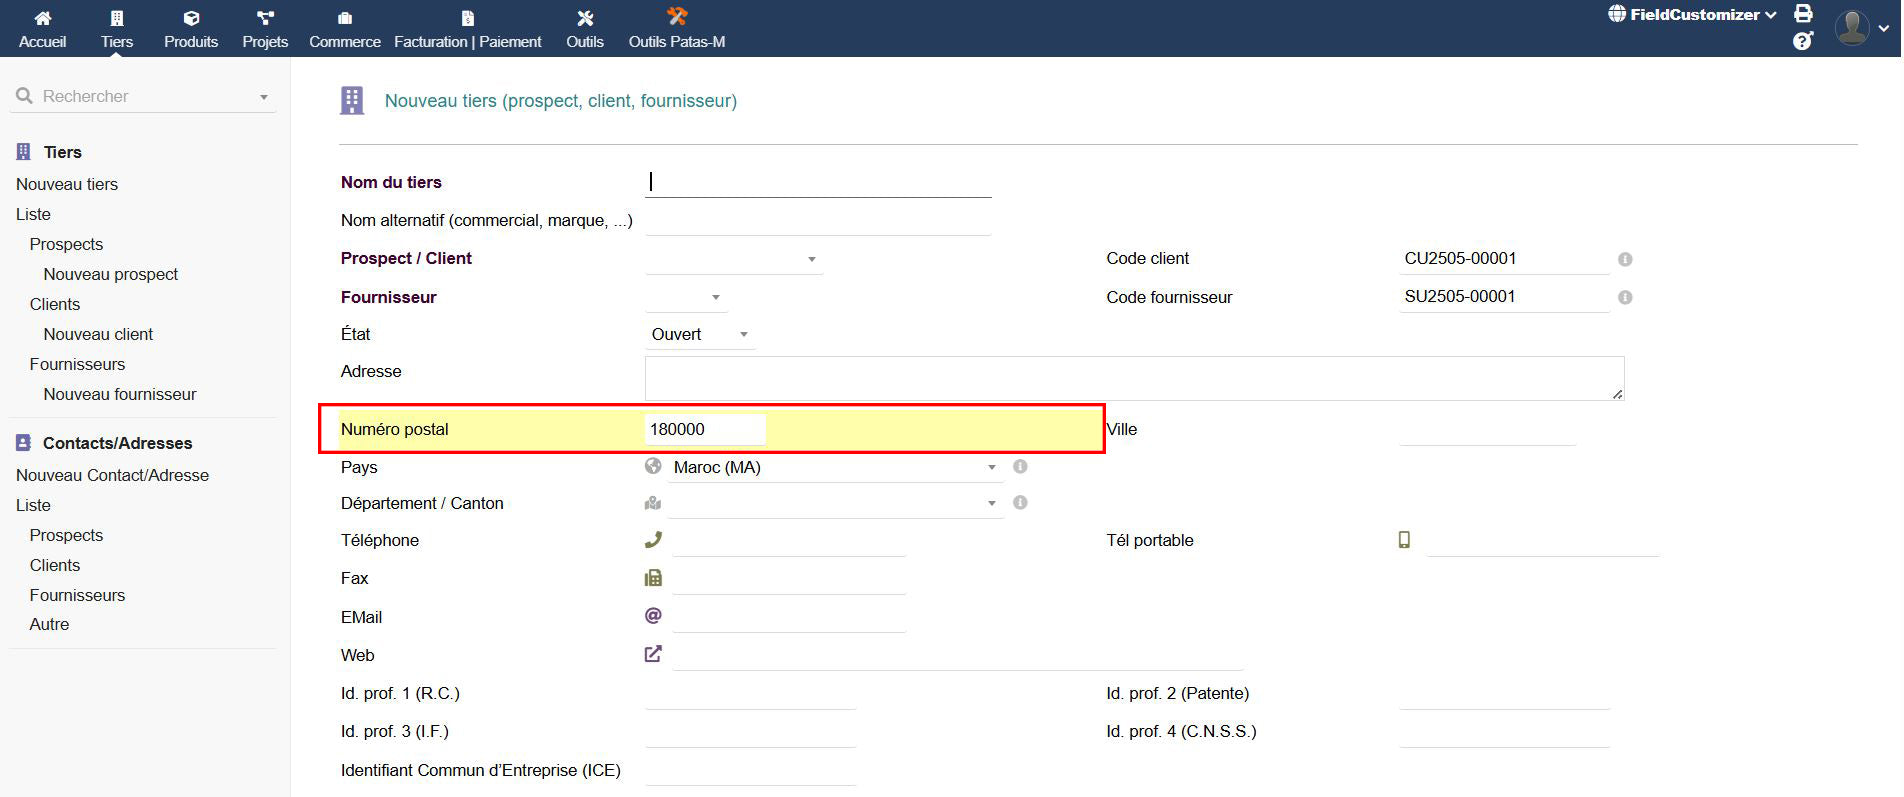Click the user avatar in top right
This screenshot has height=797, width=1904.
[1852, 27]
